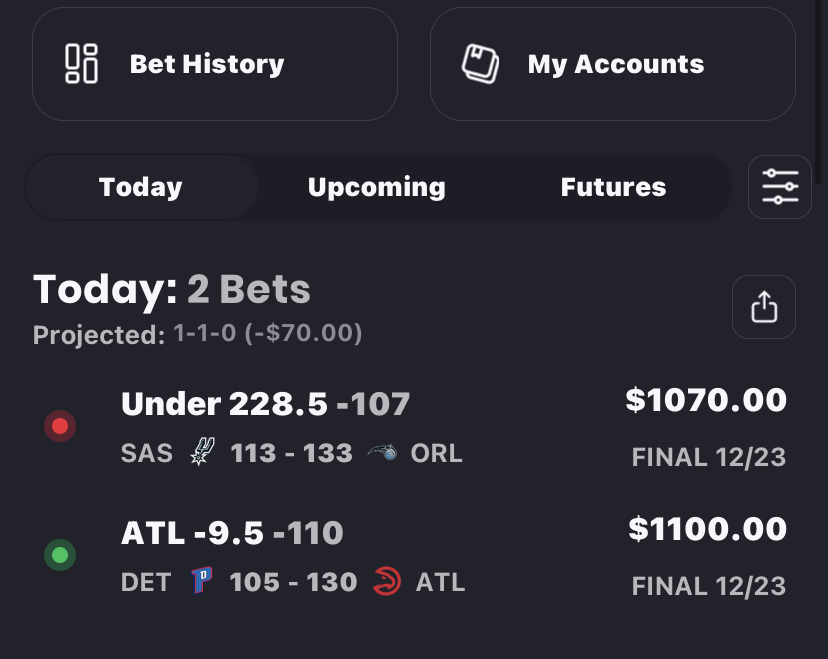This screenshot has width=828, height=659.
Task: Click the Bet History grid icon
Action: tap(81, 64)
